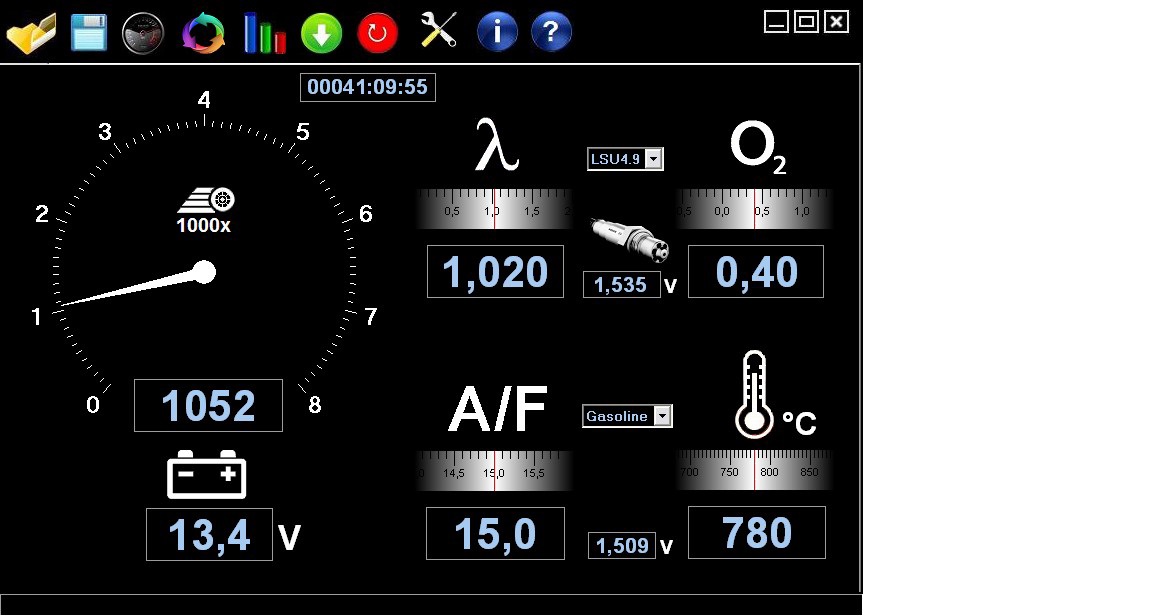Save data using the floppy disk icon

click(x=89, y=33)
